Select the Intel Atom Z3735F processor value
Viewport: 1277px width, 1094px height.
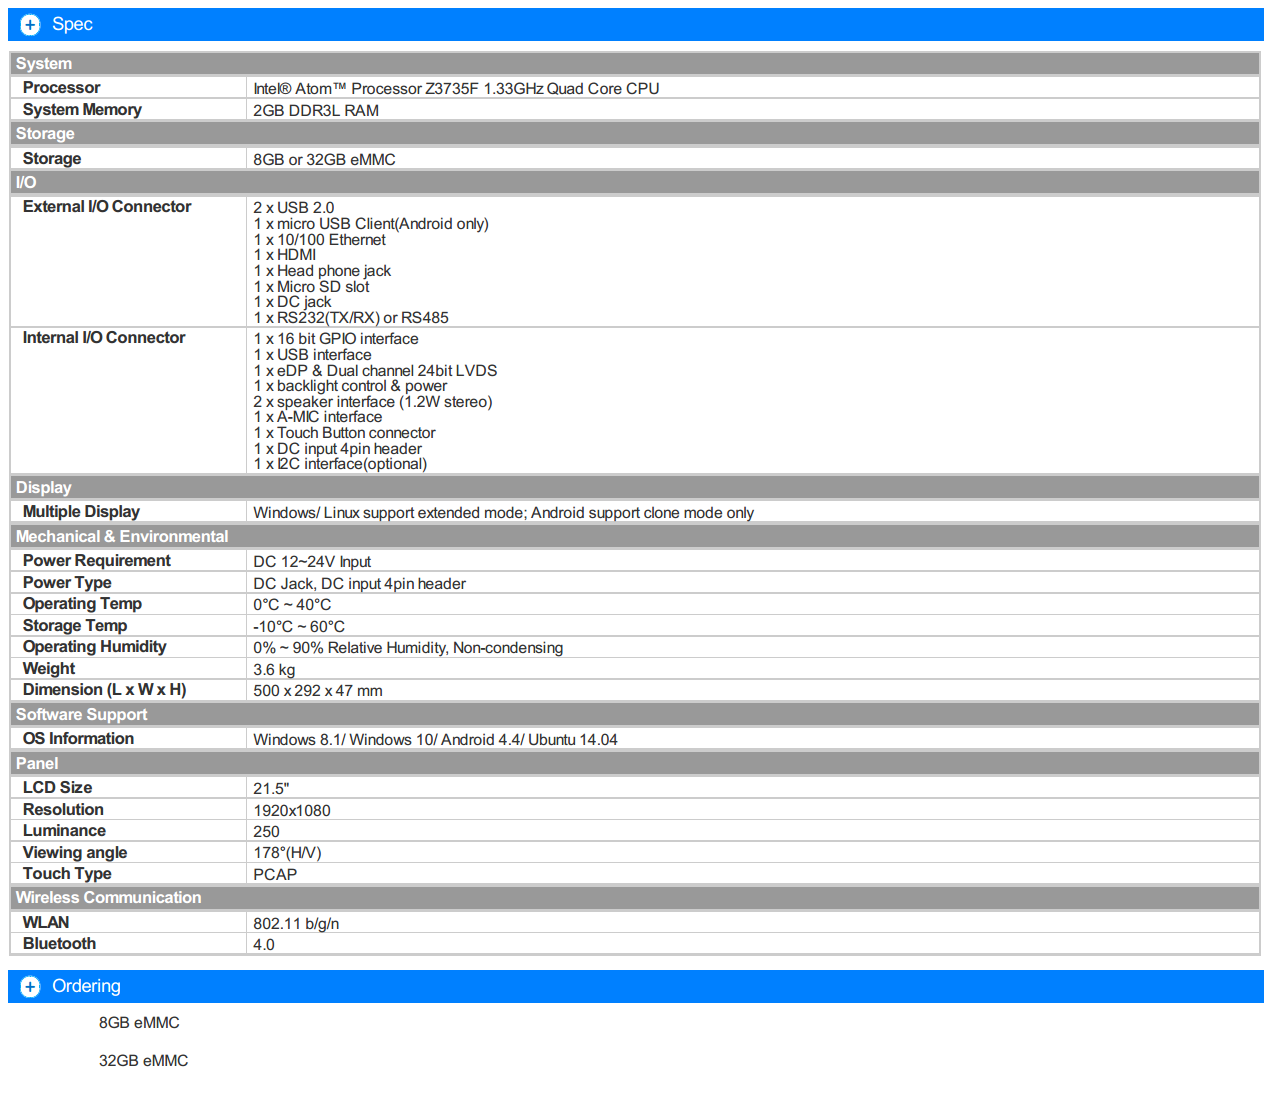point(456,89)
